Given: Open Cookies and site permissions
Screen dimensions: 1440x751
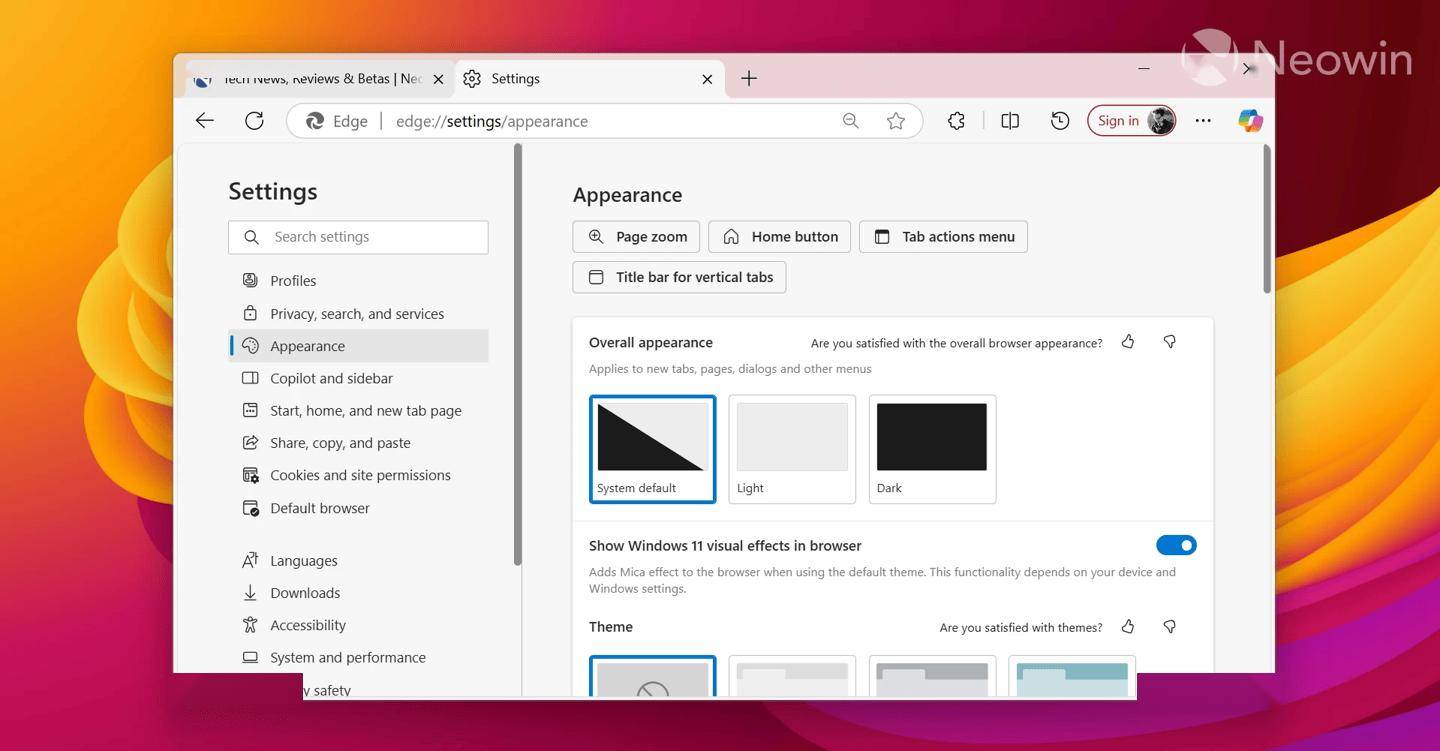Looking at the screenshot, I should point(358,475).
